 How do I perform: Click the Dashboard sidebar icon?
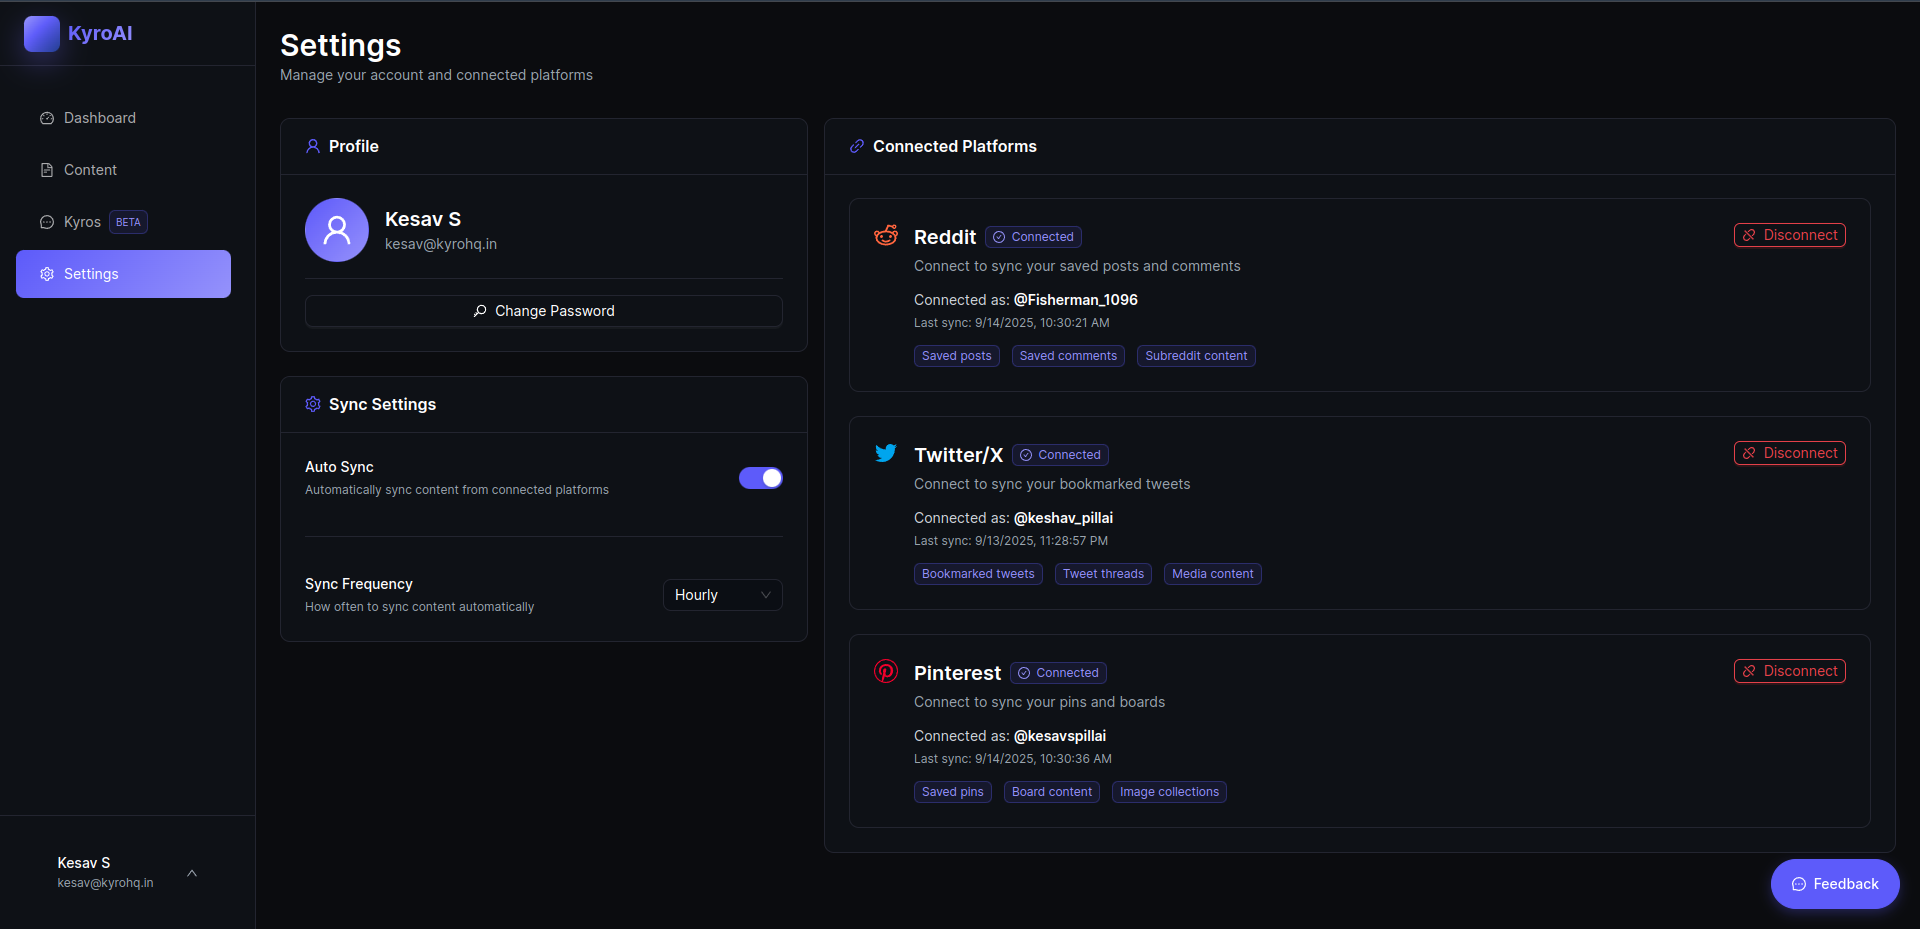(x=47, y=118)
